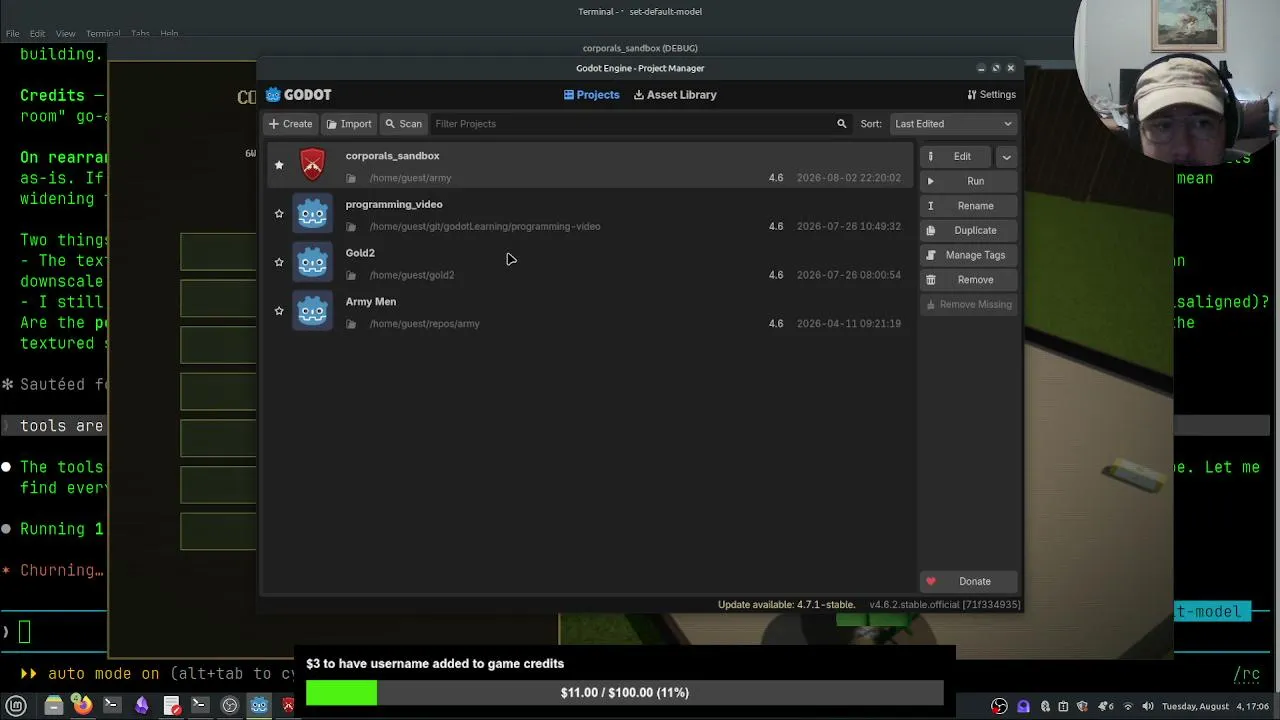Launch Firefox from the taskbar
Image resolution: width=1280 pixels, height=720 pixels.
(82, 706)
